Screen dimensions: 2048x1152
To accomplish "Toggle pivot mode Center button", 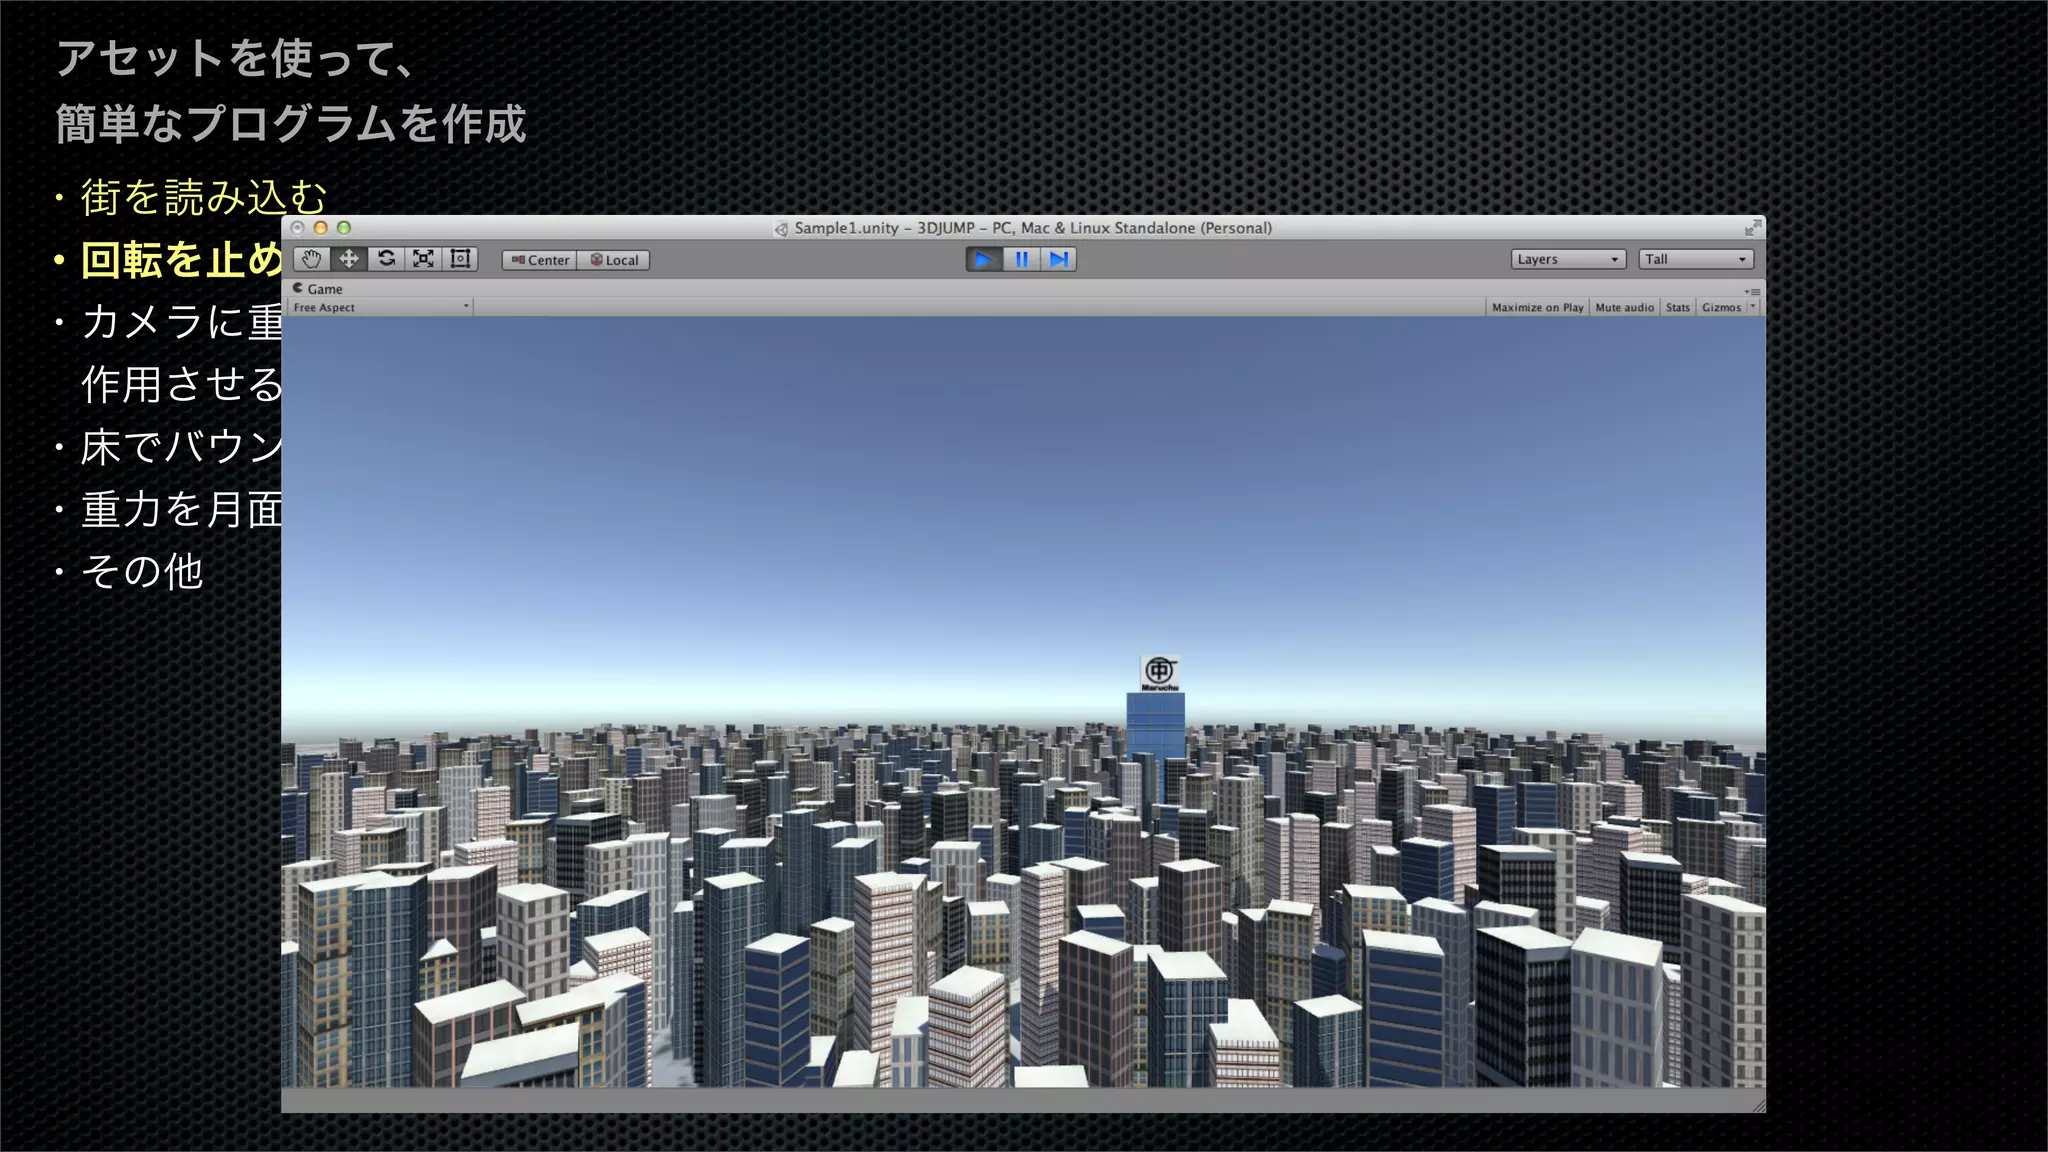I will coord(540,260).
